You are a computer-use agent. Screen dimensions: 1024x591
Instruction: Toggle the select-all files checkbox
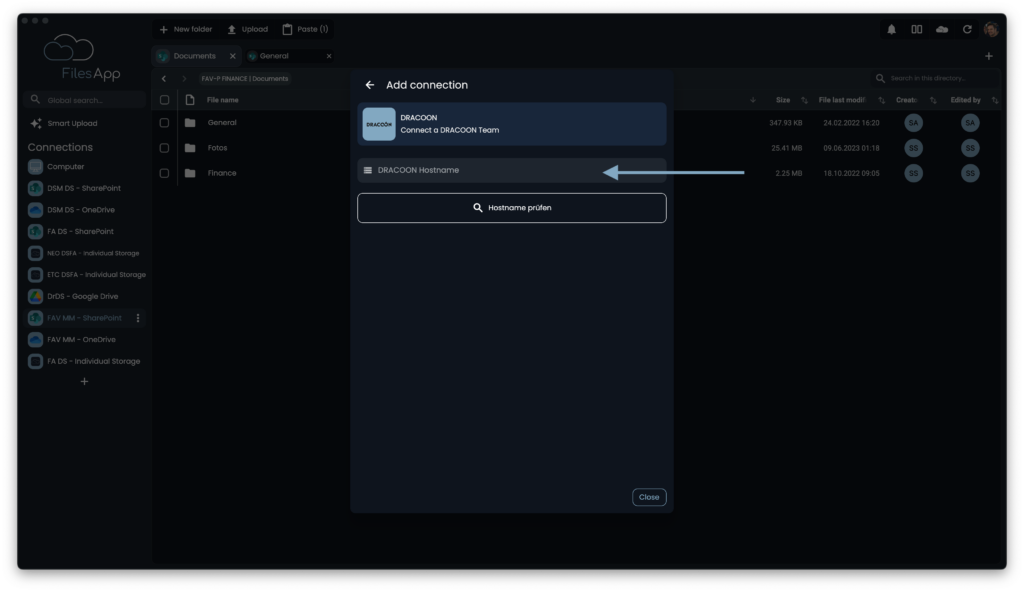[165, 100]
